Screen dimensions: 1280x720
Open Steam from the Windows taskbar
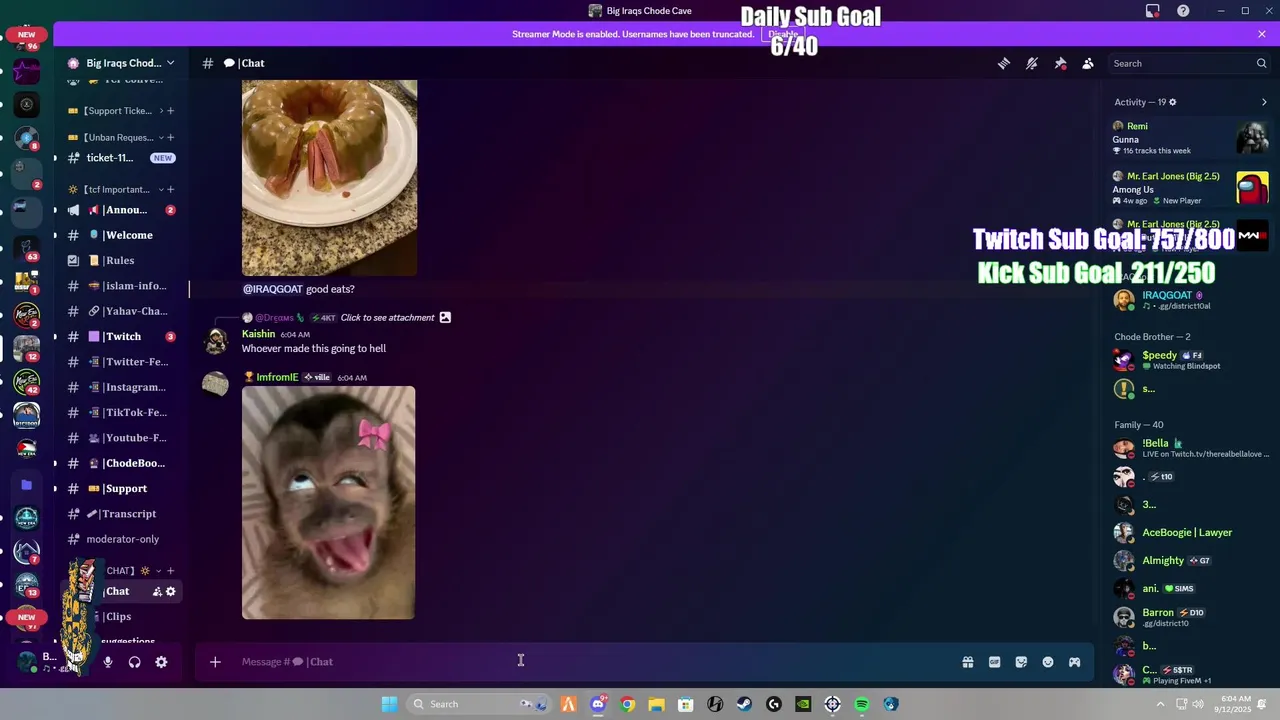pos(744,704)
